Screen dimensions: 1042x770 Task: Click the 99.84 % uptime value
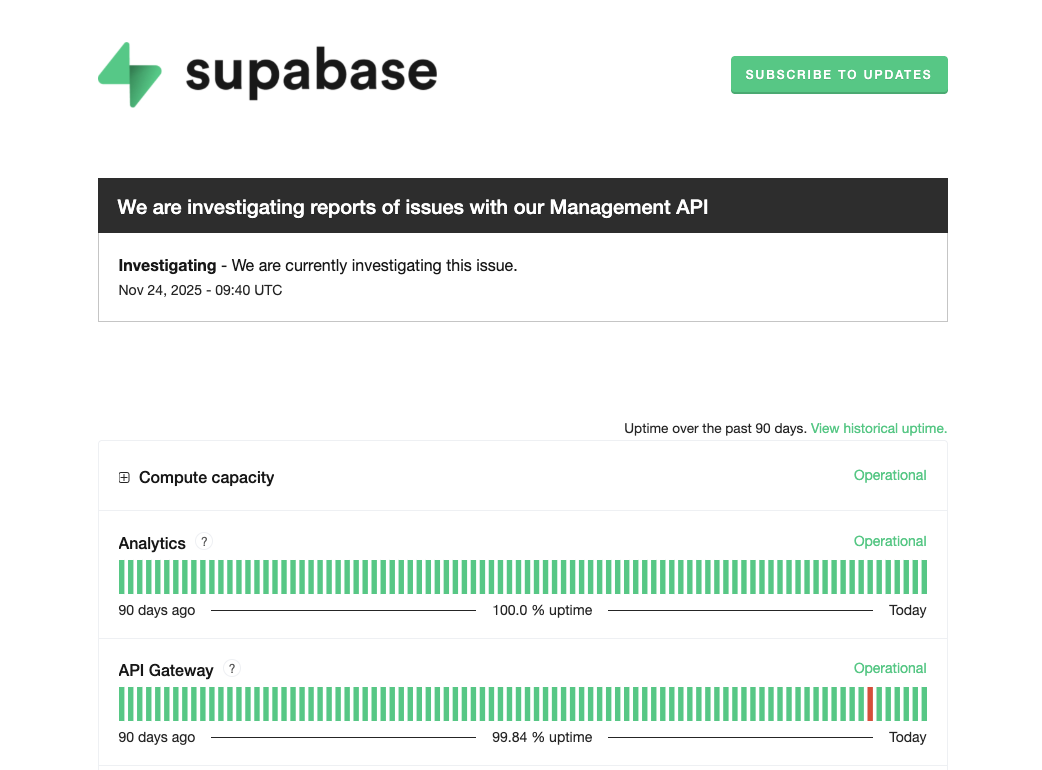pyautogui.click(x=542, y=737)
